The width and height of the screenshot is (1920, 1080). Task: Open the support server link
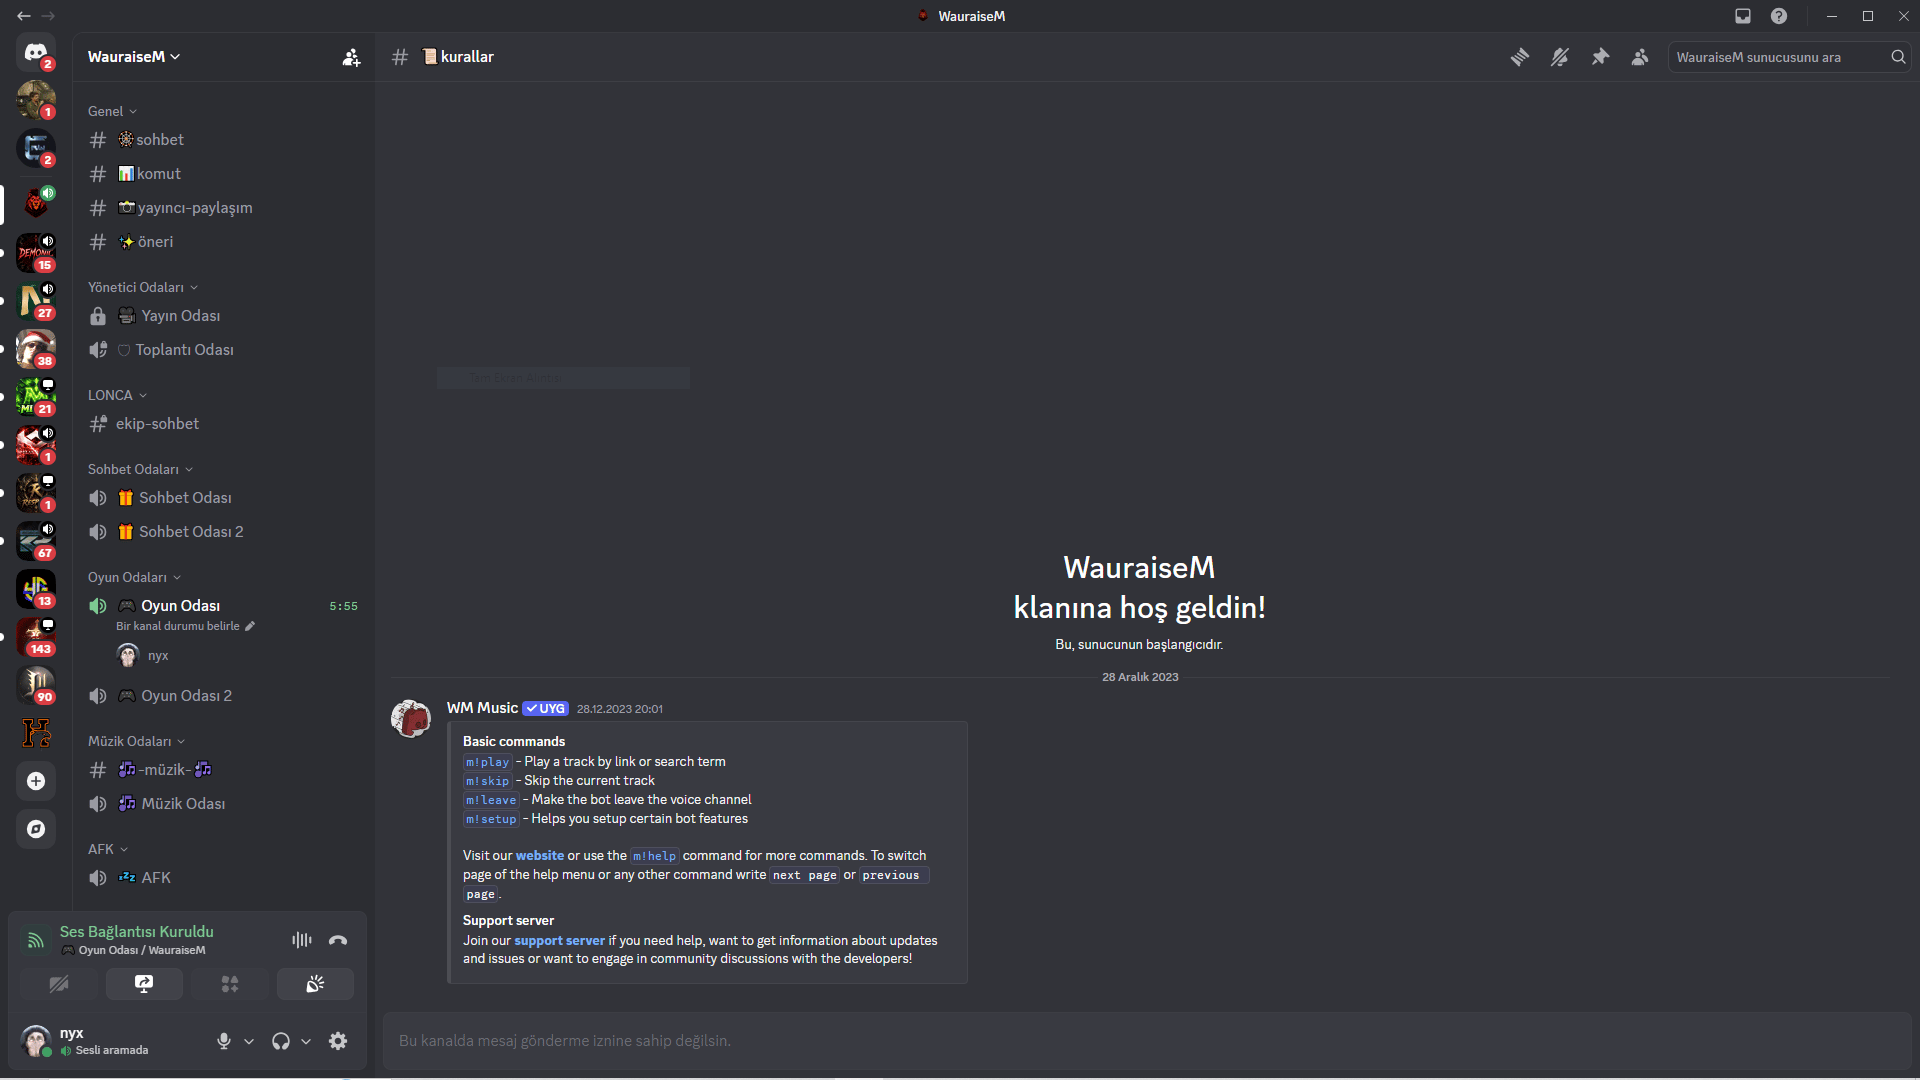coord(559,941)
